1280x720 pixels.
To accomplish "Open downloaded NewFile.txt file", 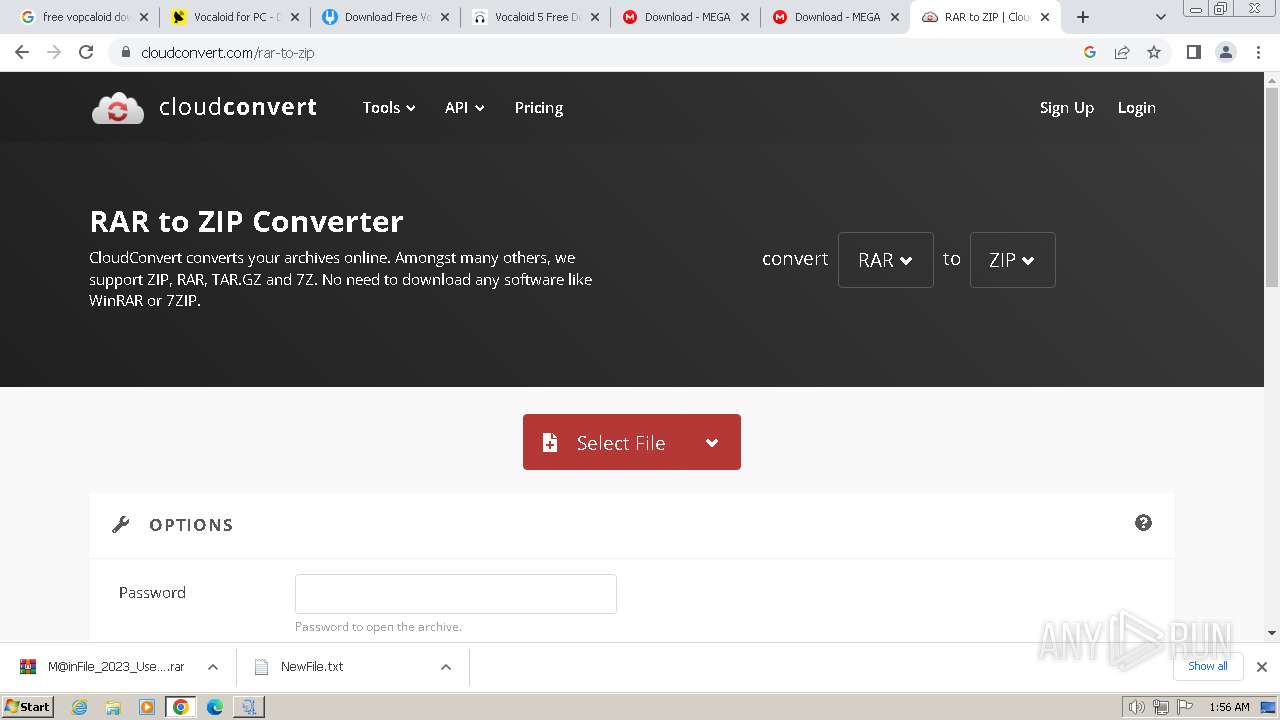I will [x=312, y=667].
